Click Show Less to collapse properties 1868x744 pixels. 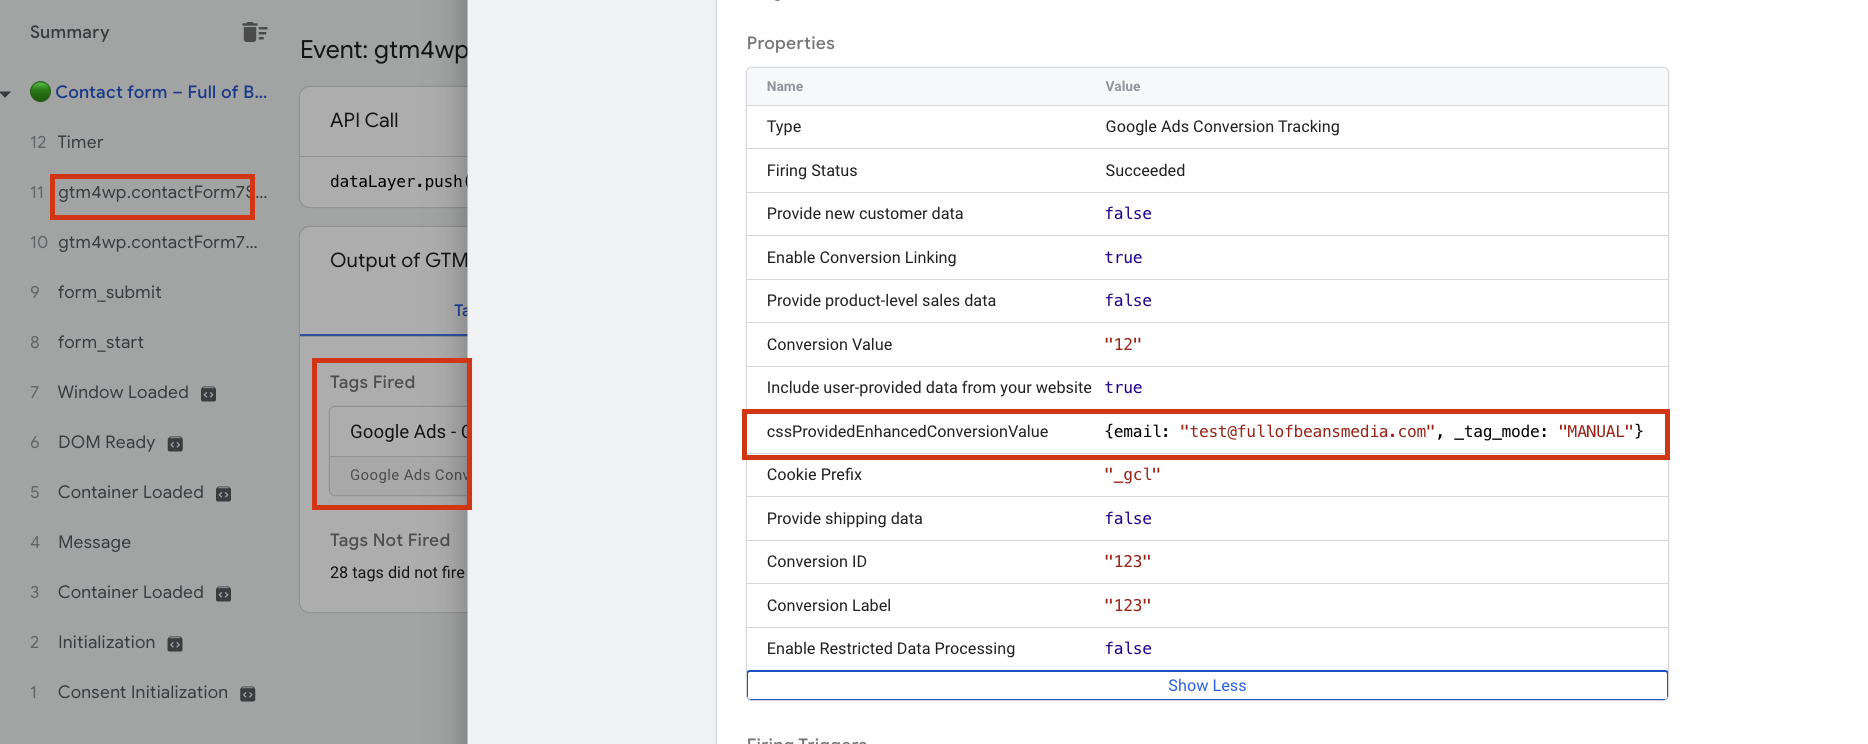pos(1207,685)
